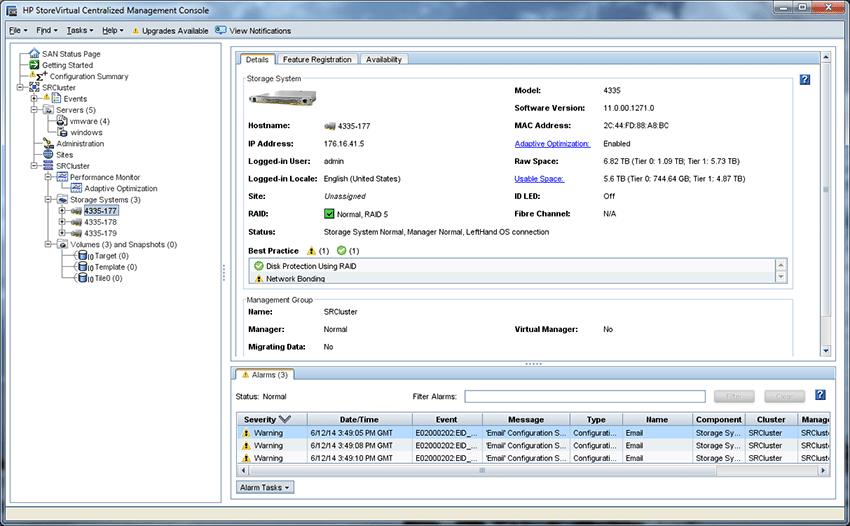Screen dimensions: 850x526
Task: Open the SAN Status Page home icon
Action: tap(34, 53)
